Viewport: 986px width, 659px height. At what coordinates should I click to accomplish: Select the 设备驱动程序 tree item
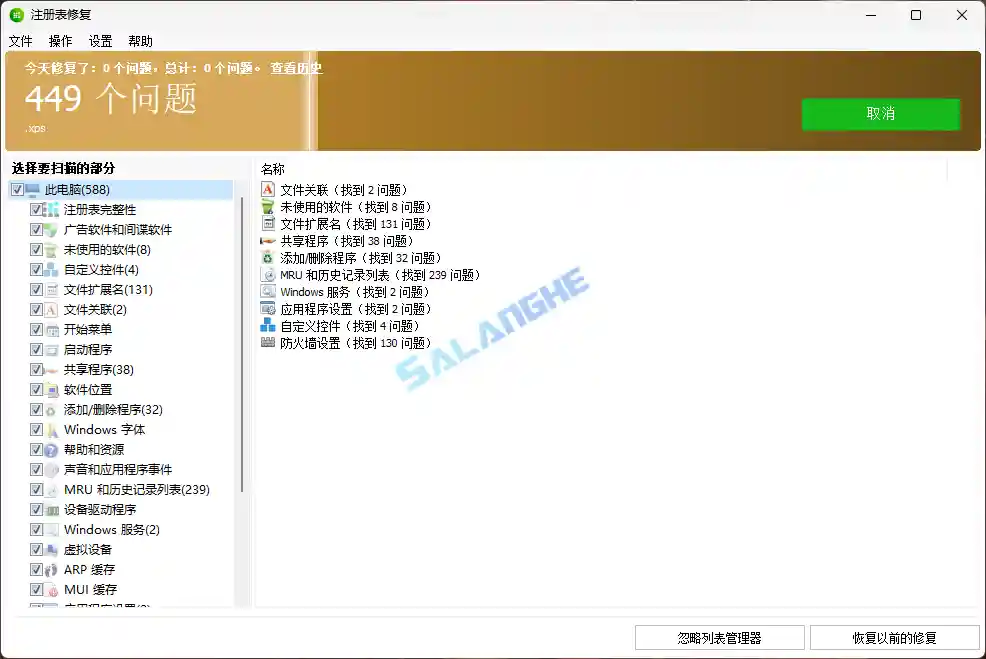[x=100, y=509]
